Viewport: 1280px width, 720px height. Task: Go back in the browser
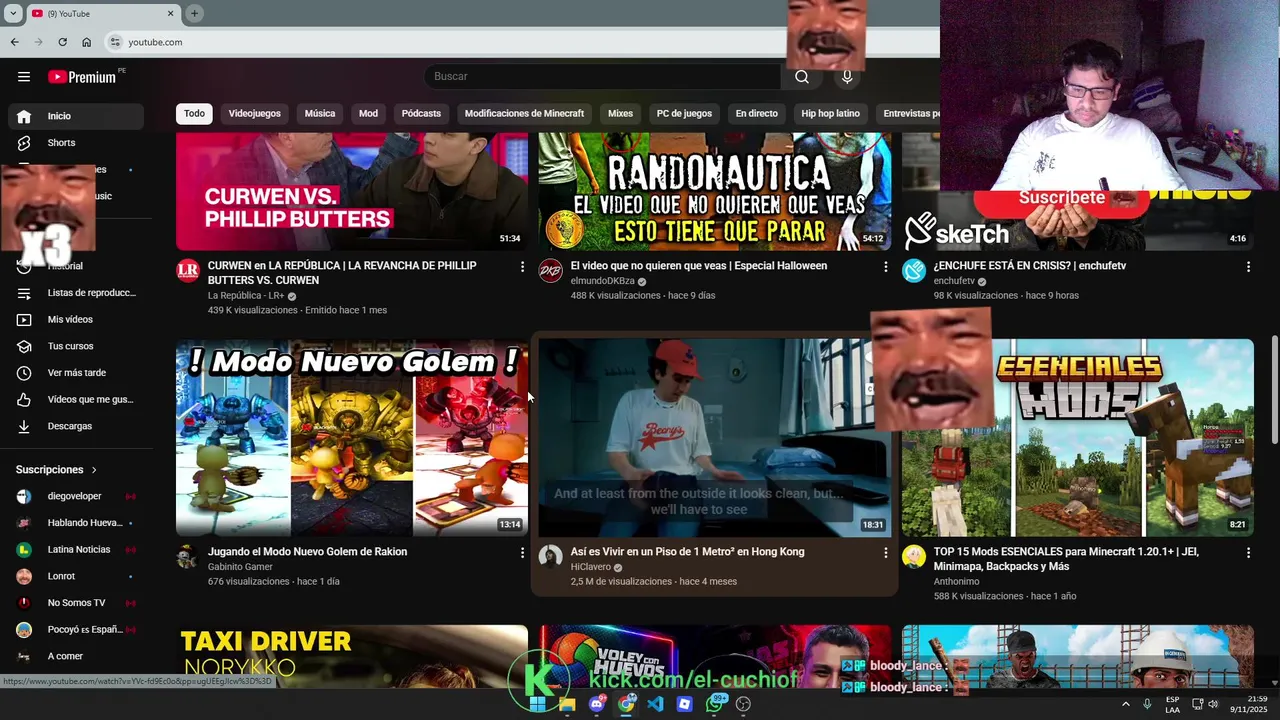point(14,42)
